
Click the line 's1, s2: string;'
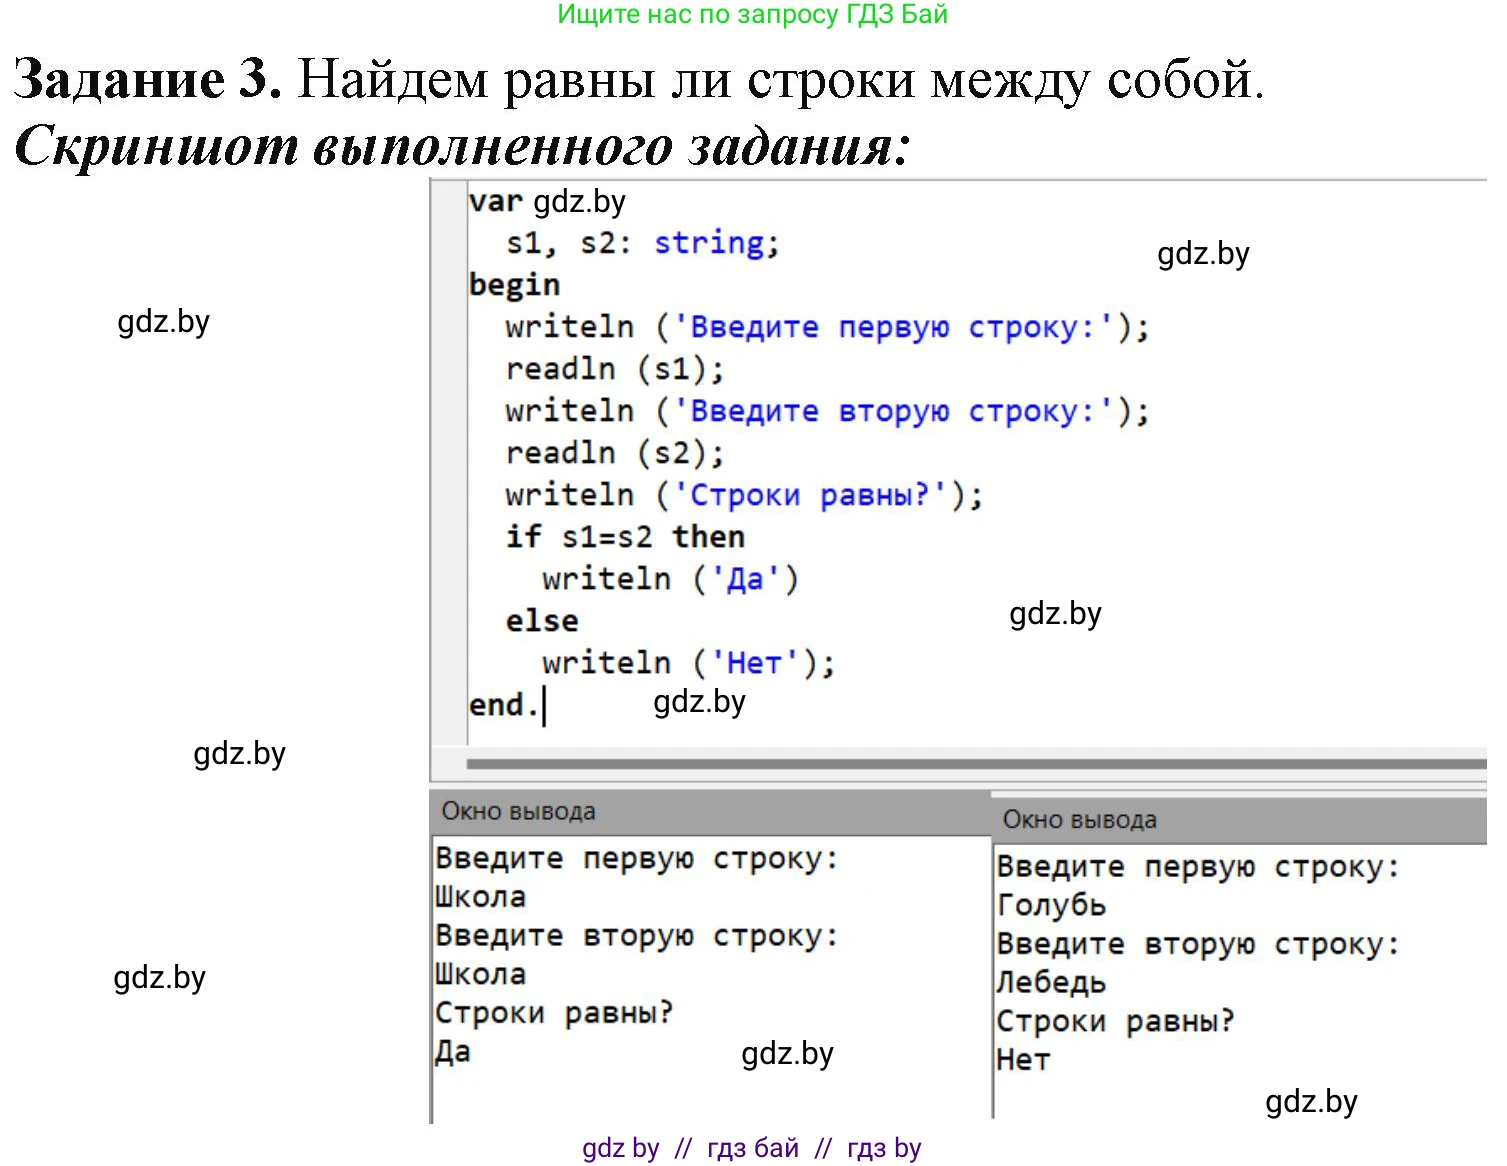[x=642, y=243]
